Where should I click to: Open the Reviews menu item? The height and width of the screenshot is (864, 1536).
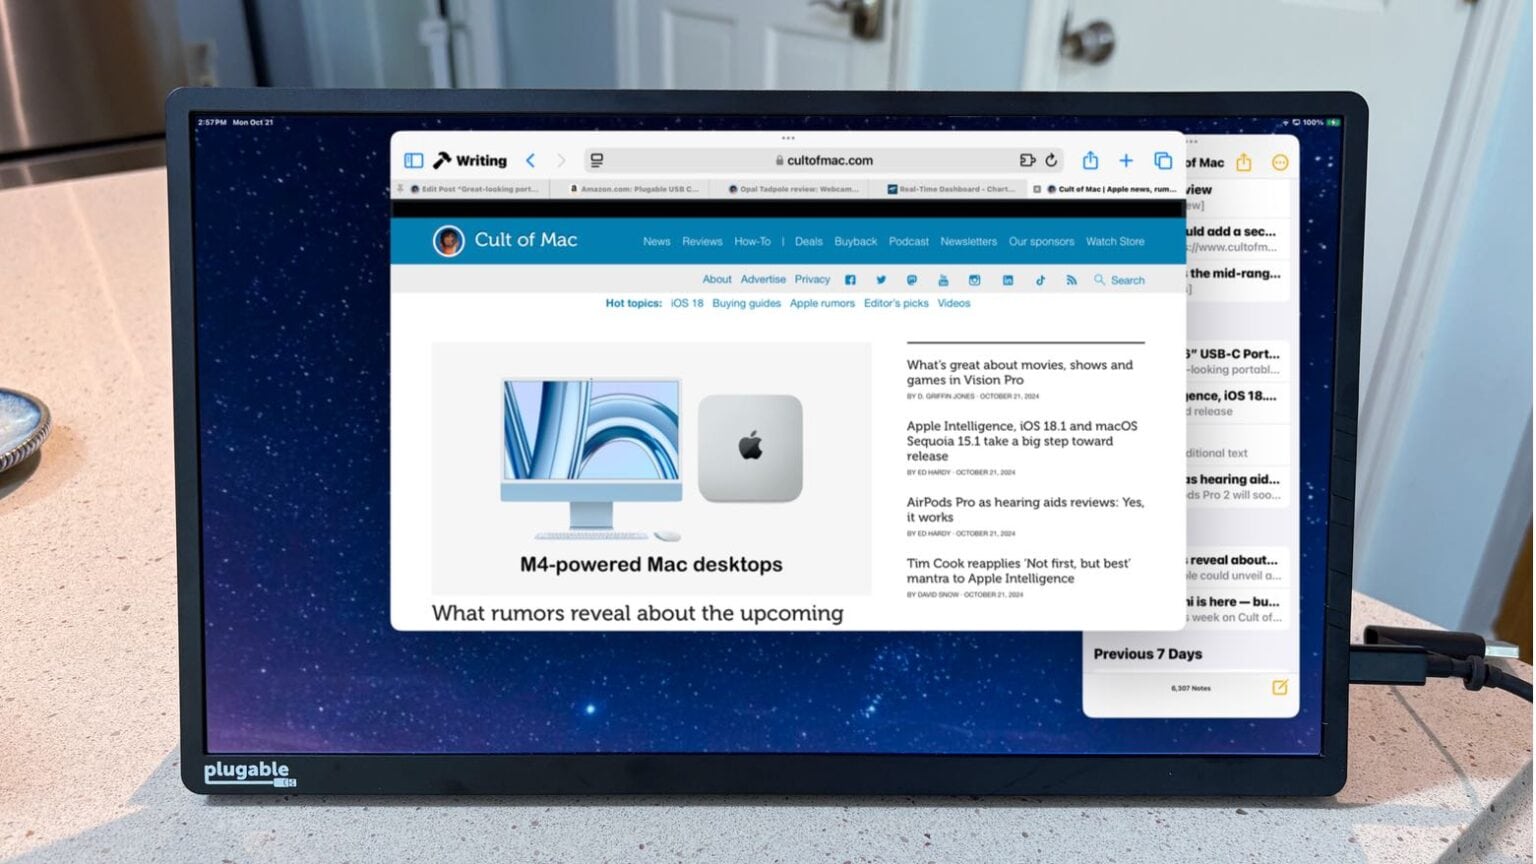pyautogui.click(x=702, y=242)
